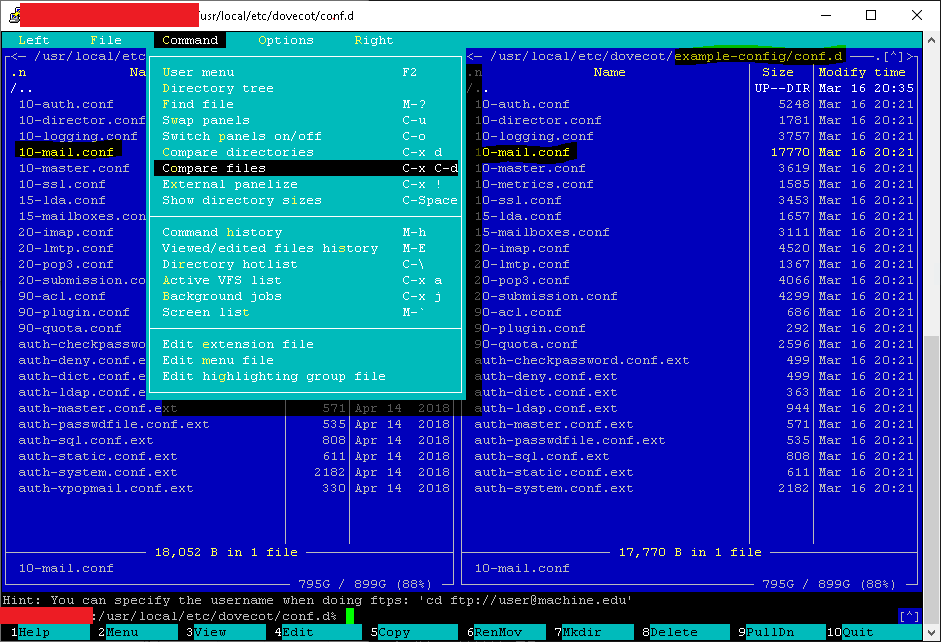The image size is (941, 642).
Task: Click the window vertical scrollbar
Action: [932, 300]
